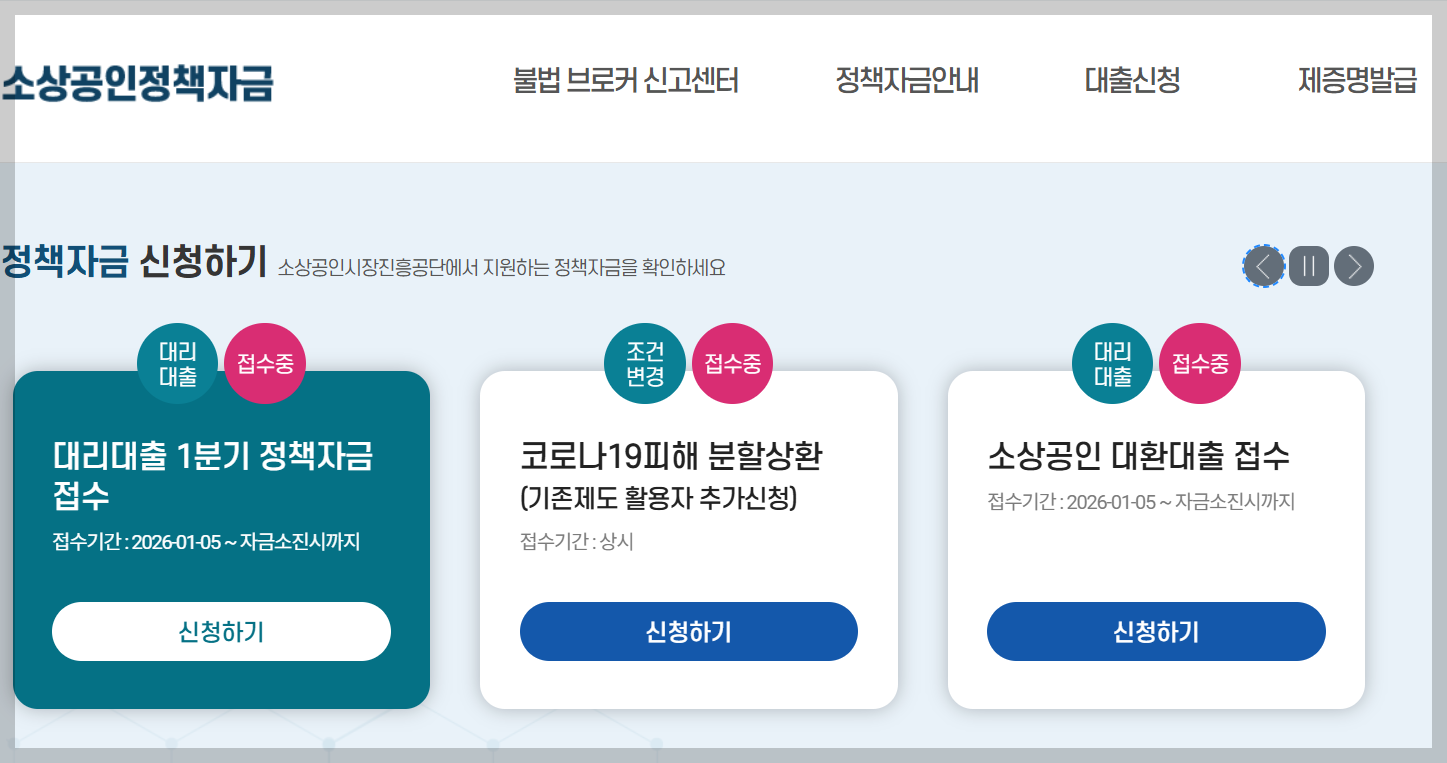This screenshot has width=1447, height=763.
Task: Click the 조건변경 badge on the middle card
Action: pos(645,362)
